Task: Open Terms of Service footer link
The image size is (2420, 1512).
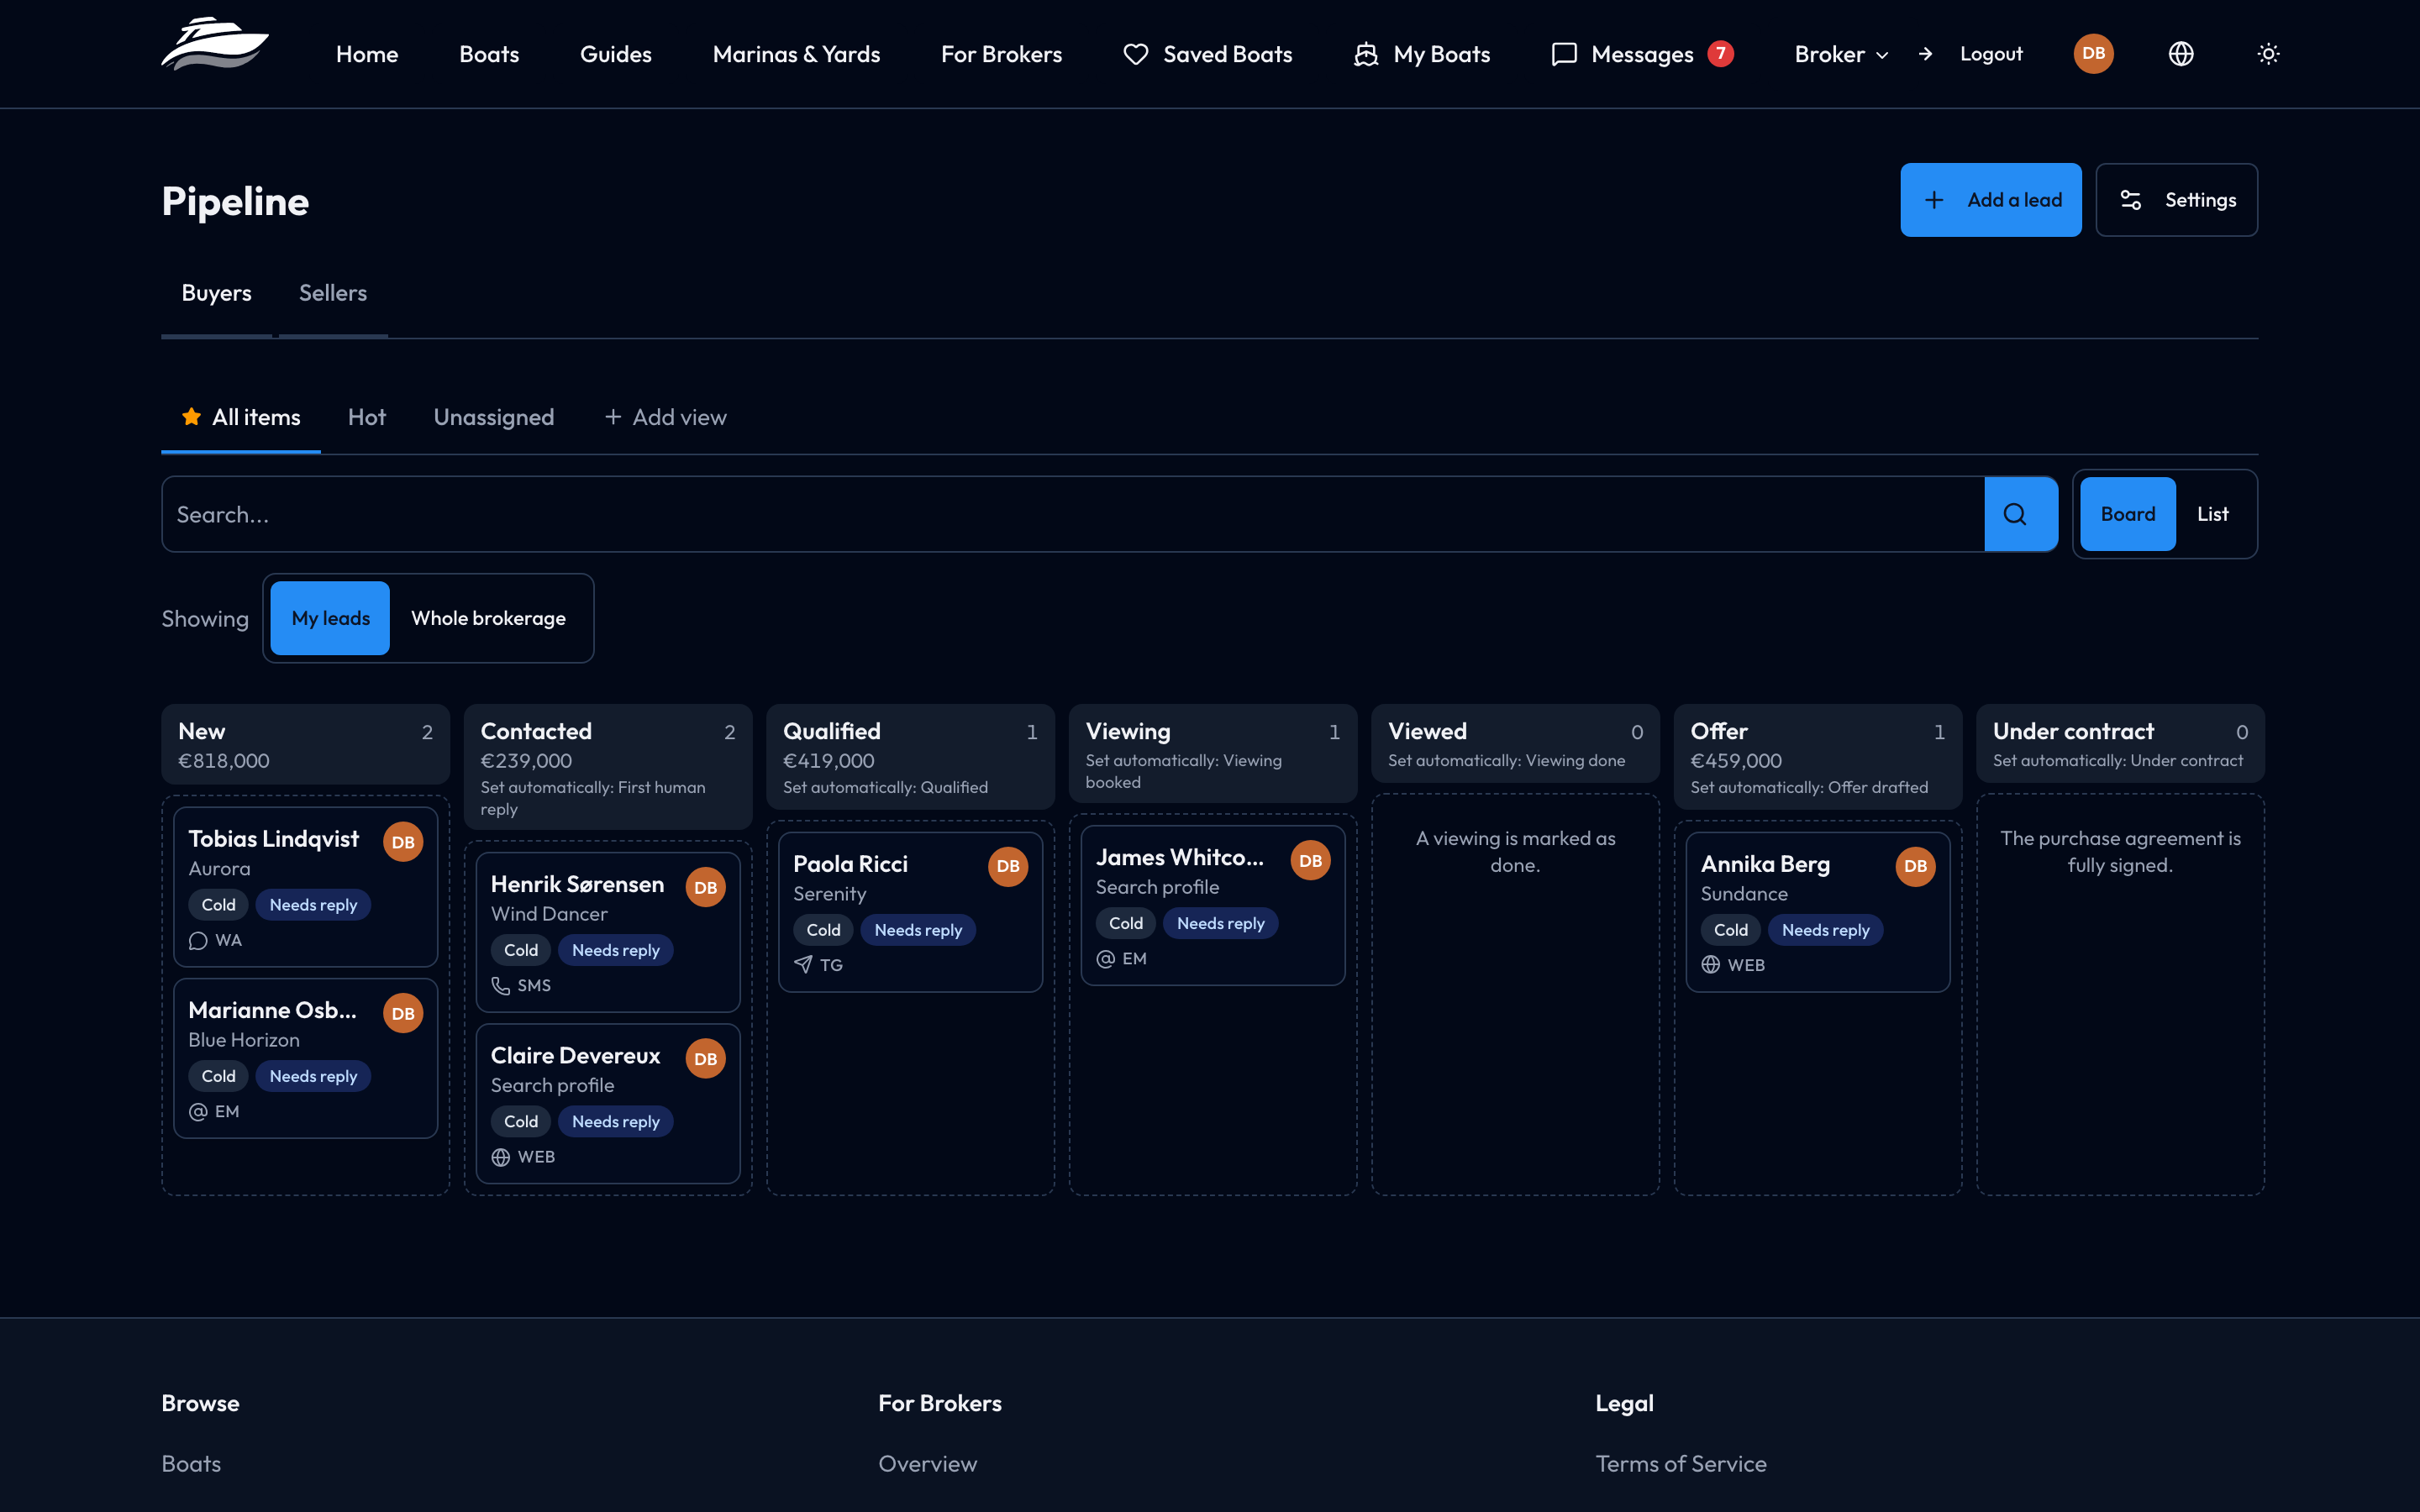Action: 1680,1463
